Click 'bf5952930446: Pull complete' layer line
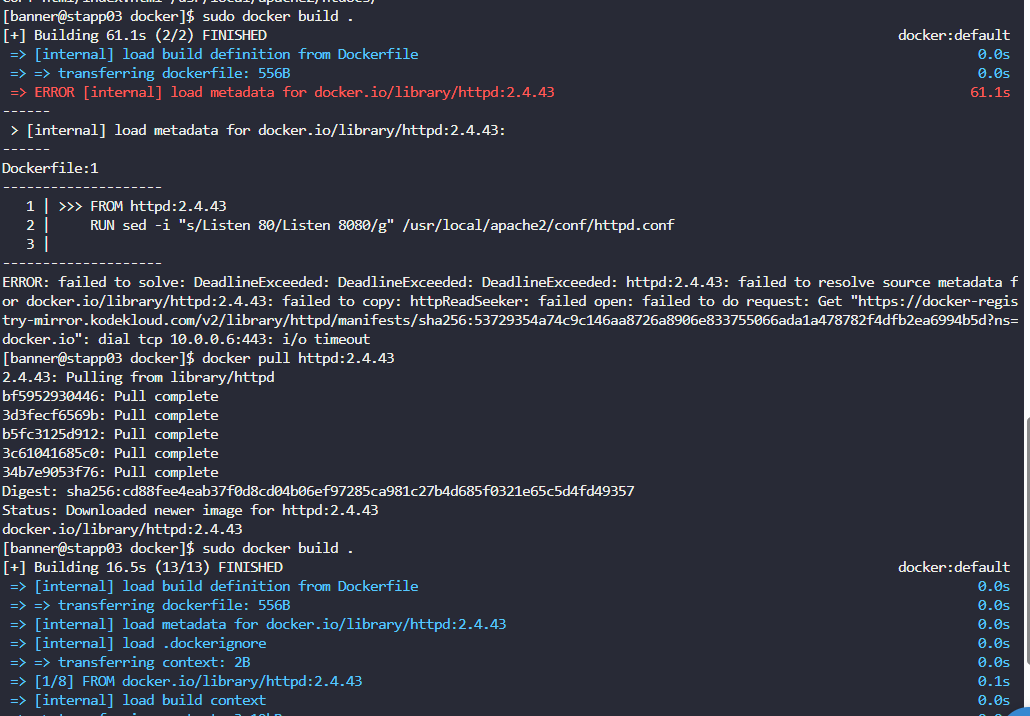The width and height of the screenshot is (1030, 716). [110, 396]
